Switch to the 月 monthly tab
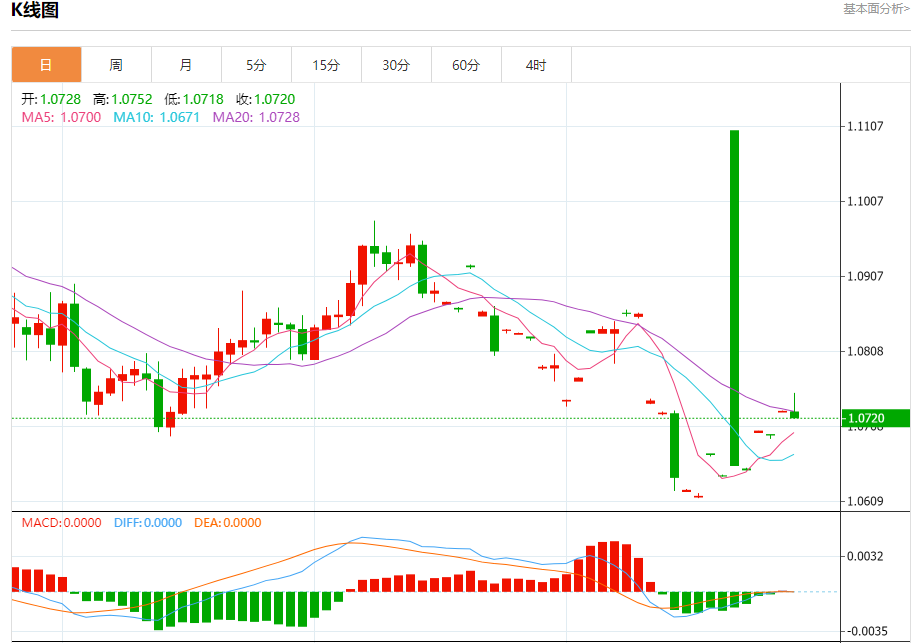Image resolution: width=916 pixels, height=643 pixels. [x=186, y=65]
